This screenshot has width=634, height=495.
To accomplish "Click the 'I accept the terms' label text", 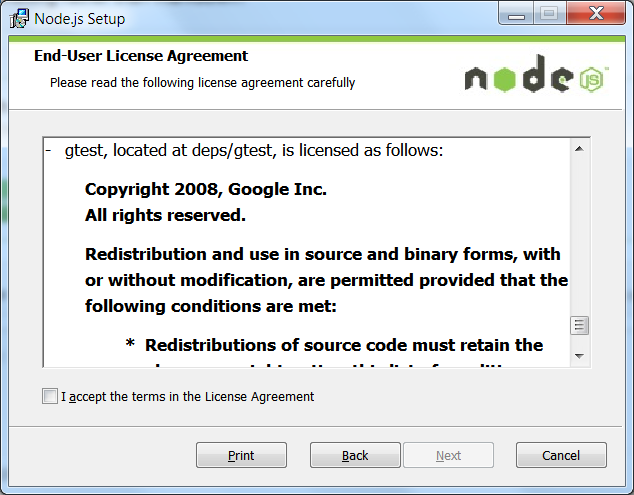I will (188, 397).
